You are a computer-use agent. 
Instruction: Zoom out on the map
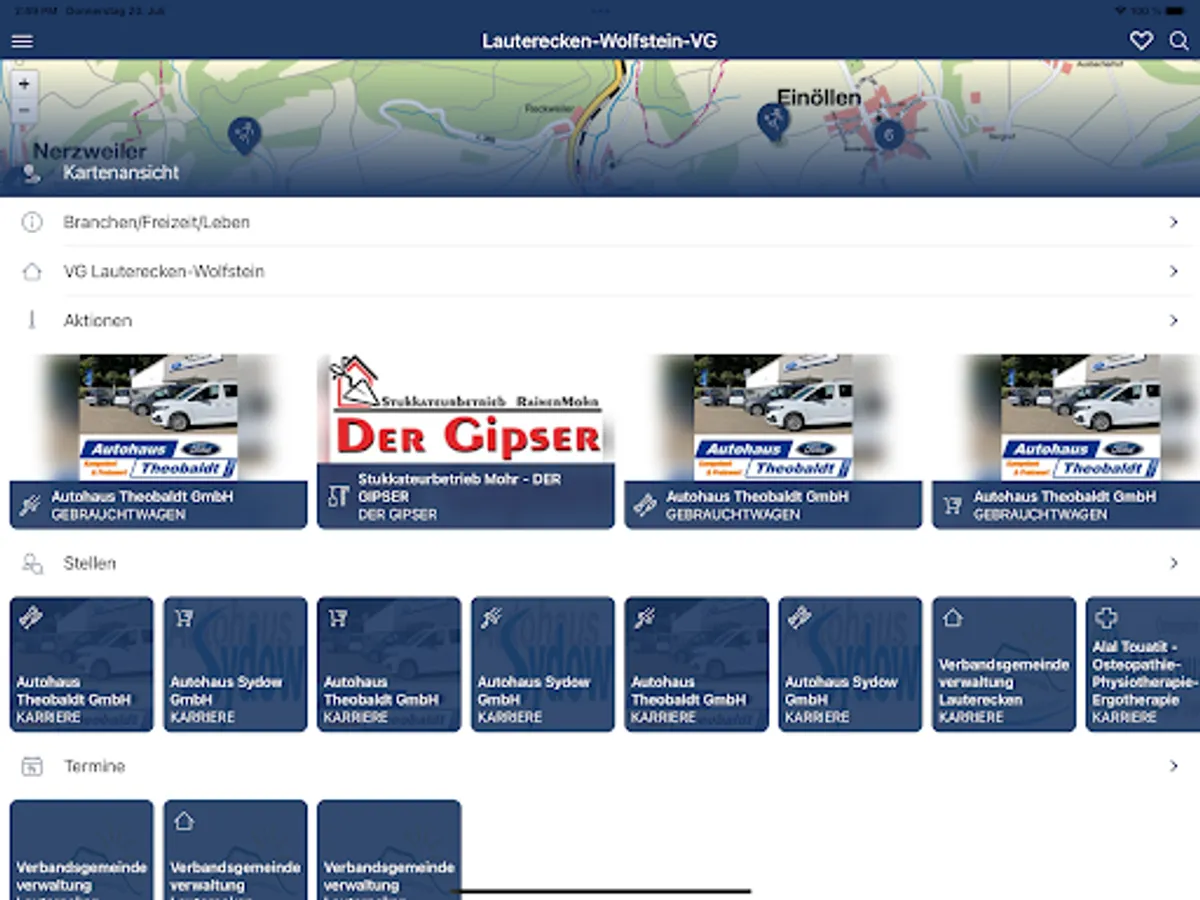[24, 110]
